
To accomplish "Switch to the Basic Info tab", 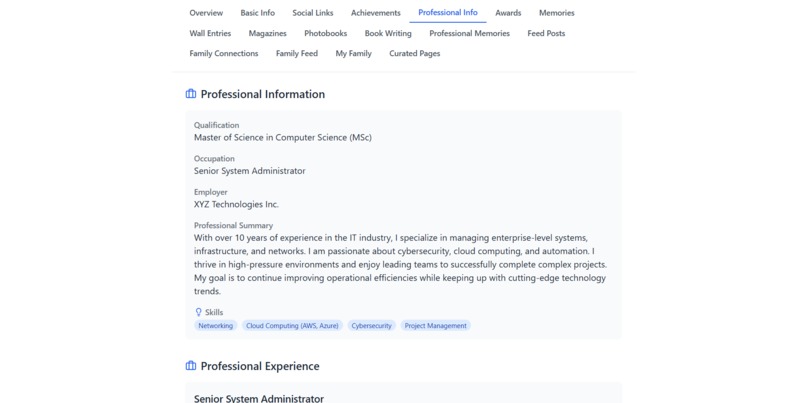I will pyautogui.click(x=258, y=13).
